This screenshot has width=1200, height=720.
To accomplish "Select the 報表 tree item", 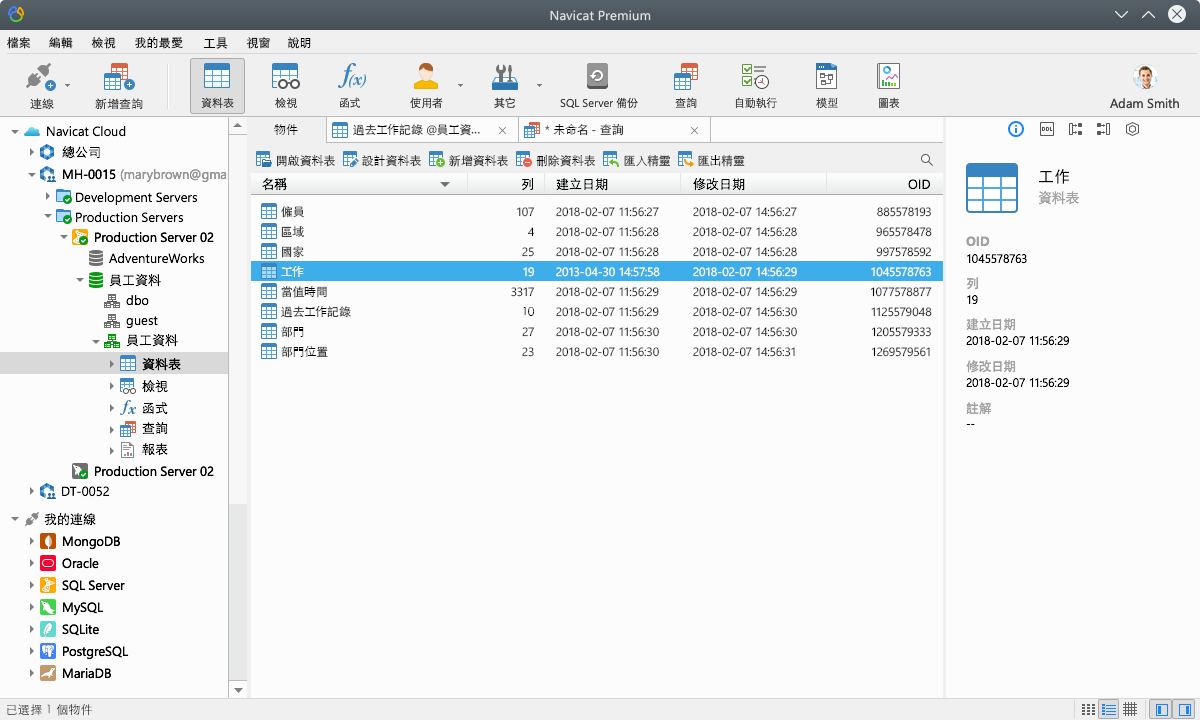I will coord(144,450).
